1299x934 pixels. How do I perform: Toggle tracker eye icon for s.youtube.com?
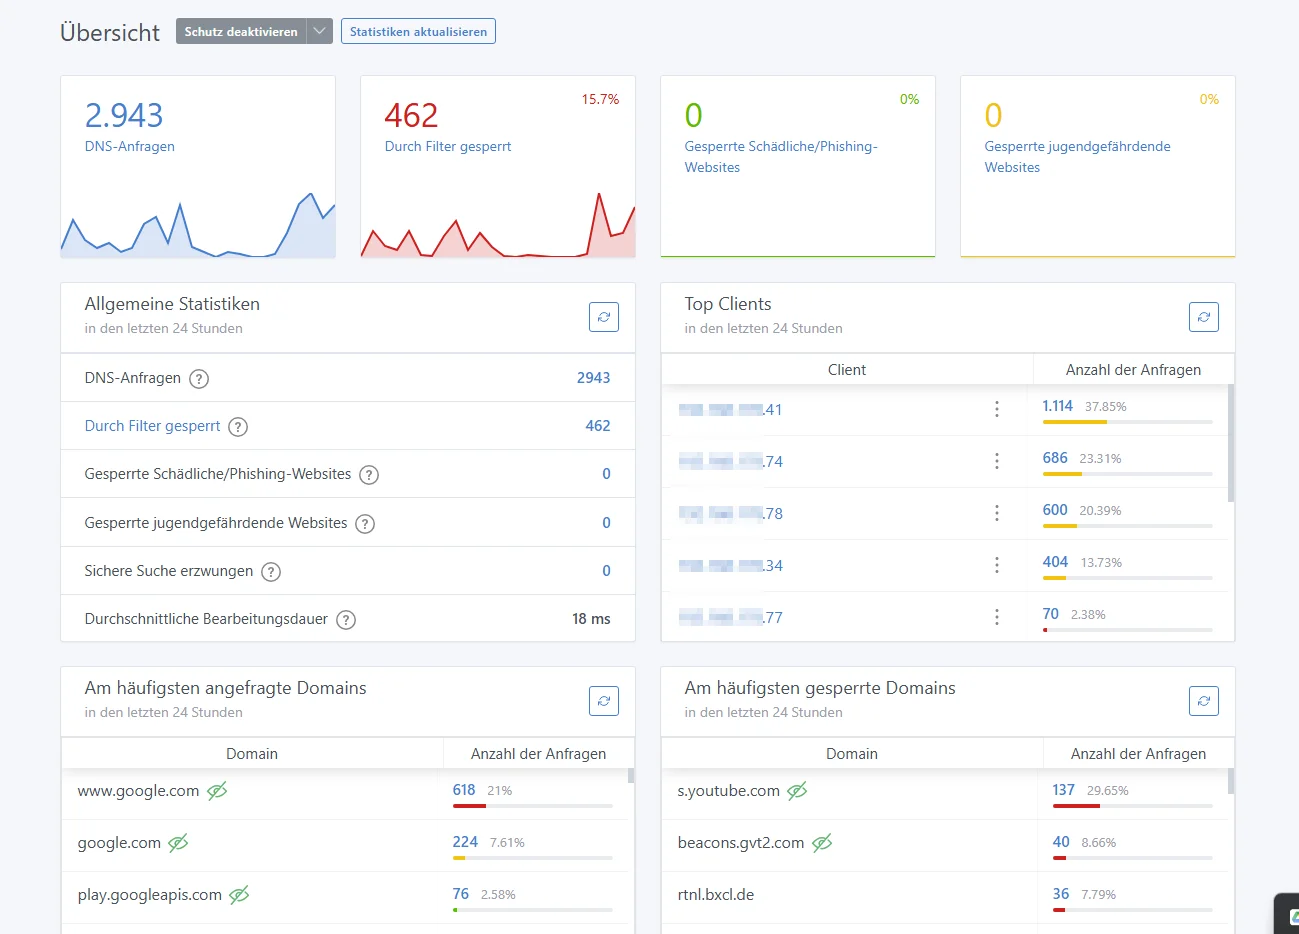(x=797, y=791)
